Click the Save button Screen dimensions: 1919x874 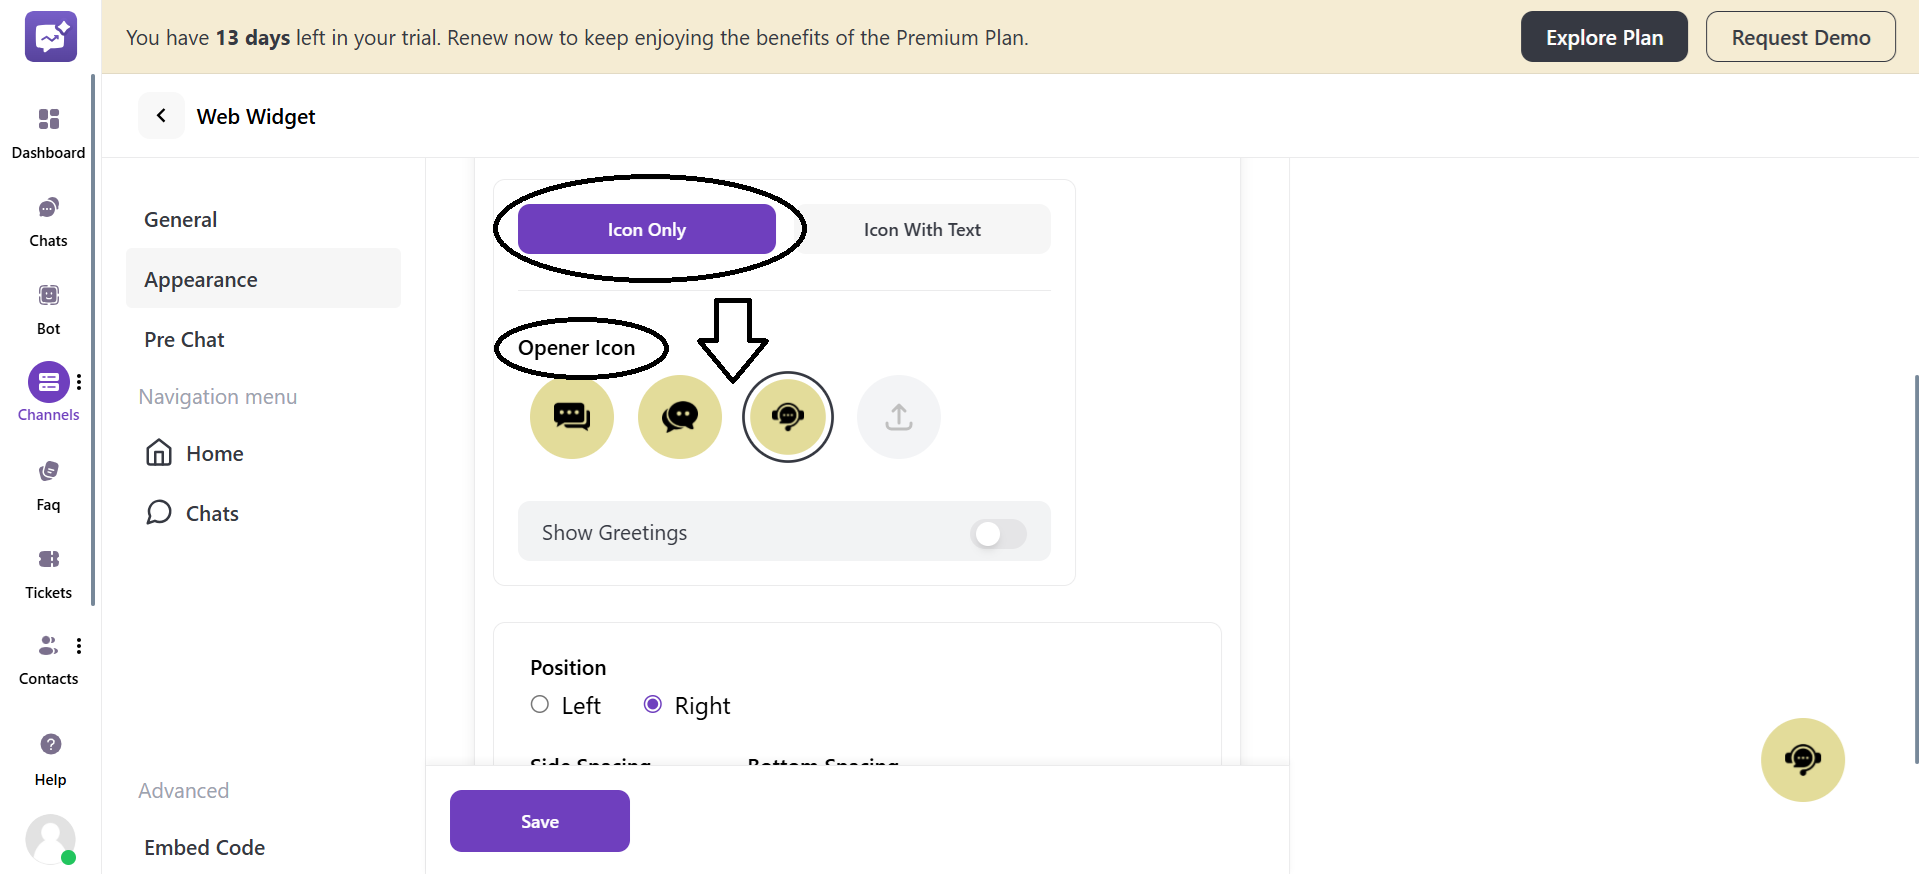(540, 821)
